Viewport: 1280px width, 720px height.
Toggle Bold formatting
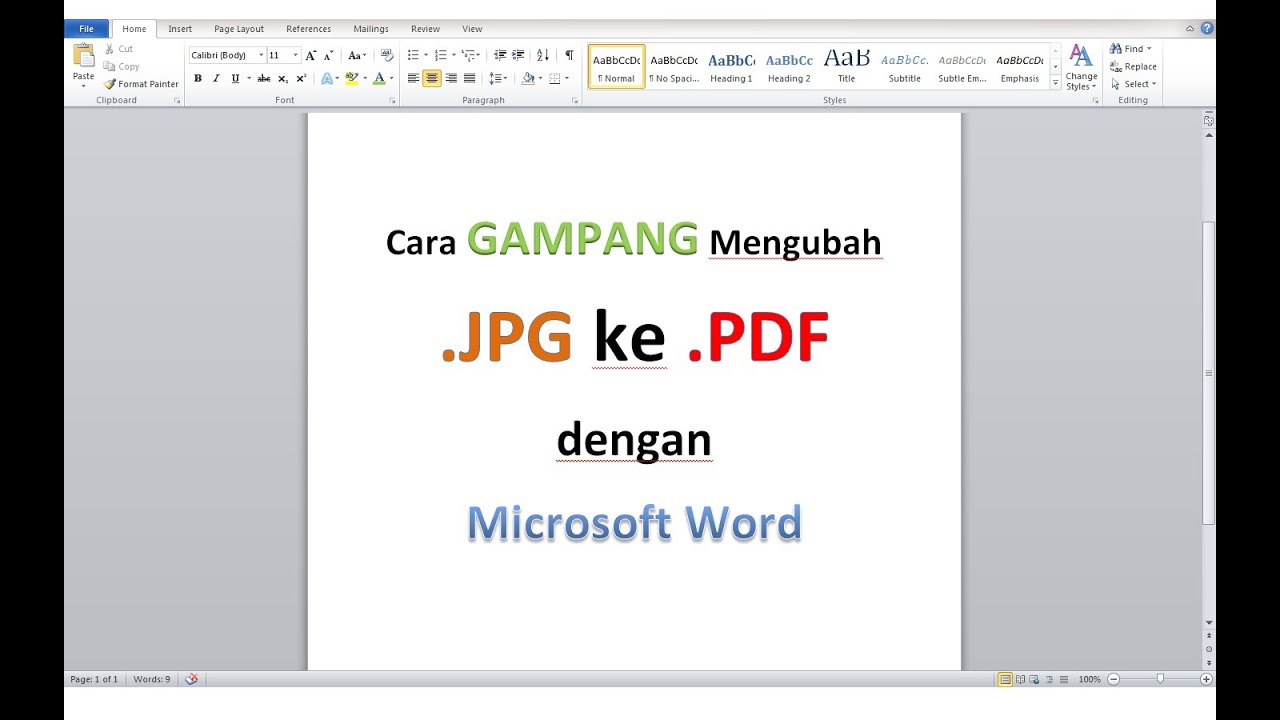[x=198, y=78]
